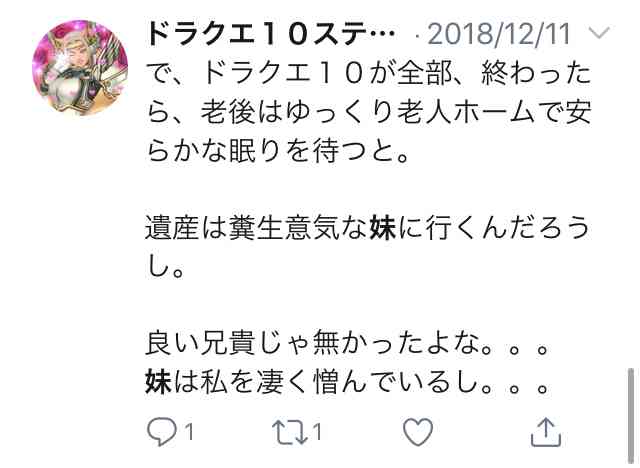
Task: Open the ドラクエ10ステ… profile name
Action: [271, 34]
